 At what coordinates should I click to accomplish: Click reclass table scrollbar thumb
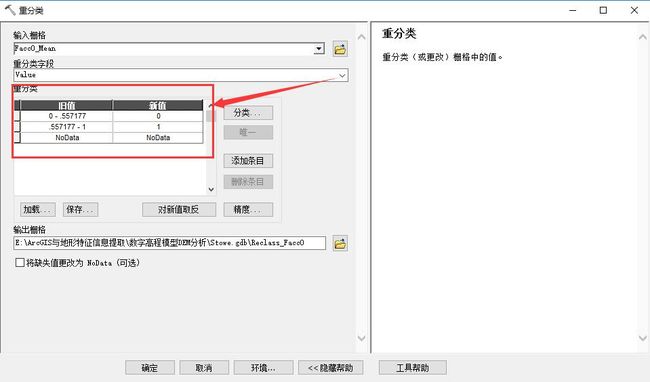tap(210, 116)
